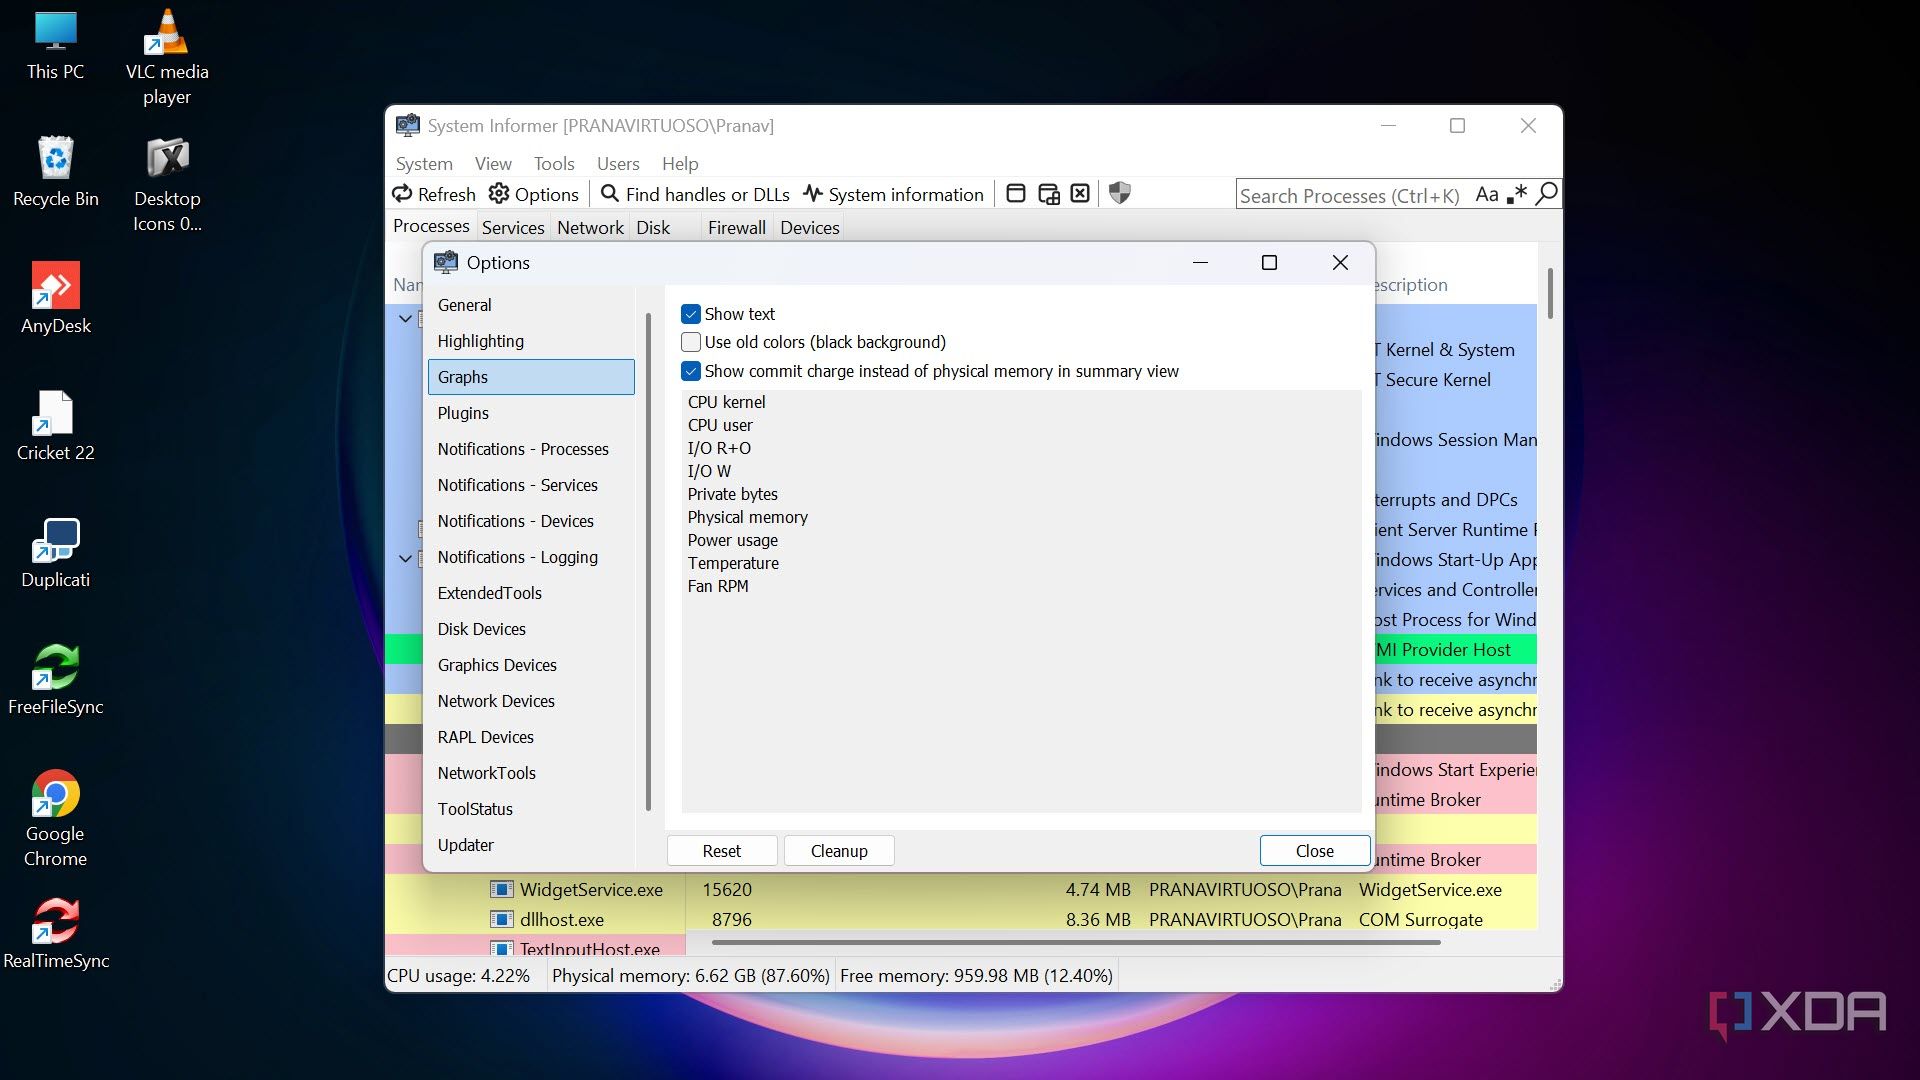Collapse the second process tree chevron
The height and width of the screenshot is (1080, 1920).
click(x=405, y=558)
